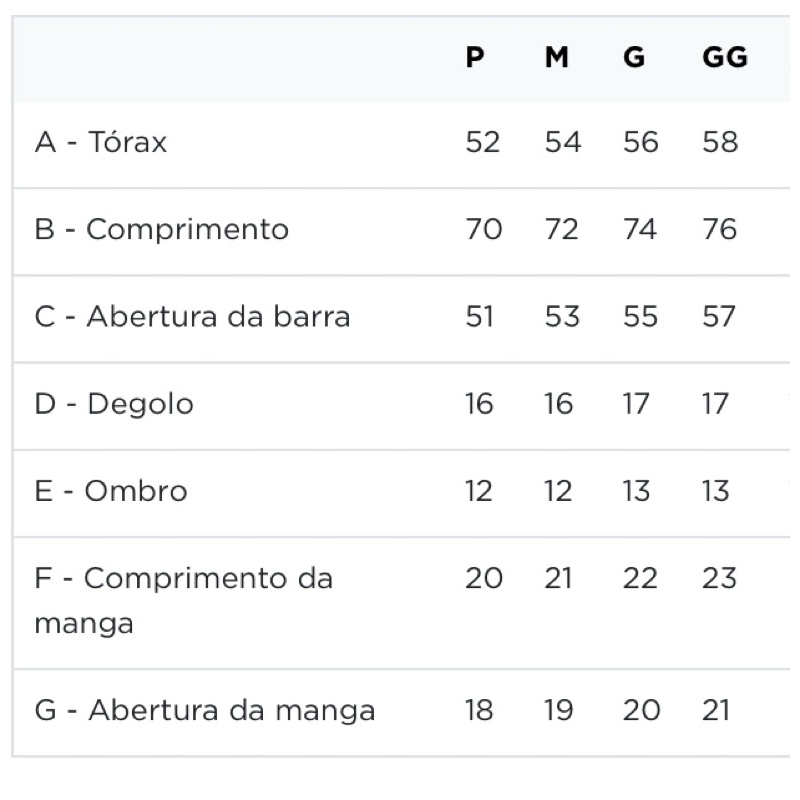800x800 pixels.
Task: Click the E - Ombro row label
Action: point(111,491)
